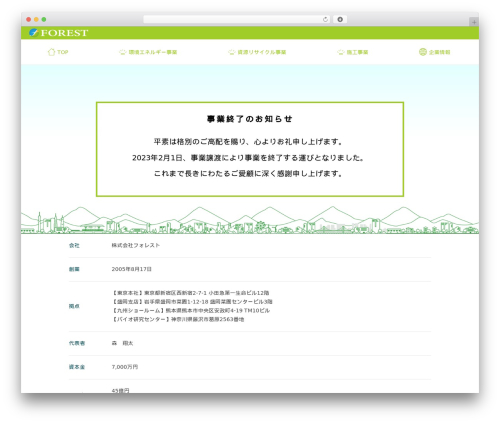This screenshot has height=423, width=500.
Task: Click the 【東京本社】 address line
Action: pyautogui.click(x=191, y=293)
